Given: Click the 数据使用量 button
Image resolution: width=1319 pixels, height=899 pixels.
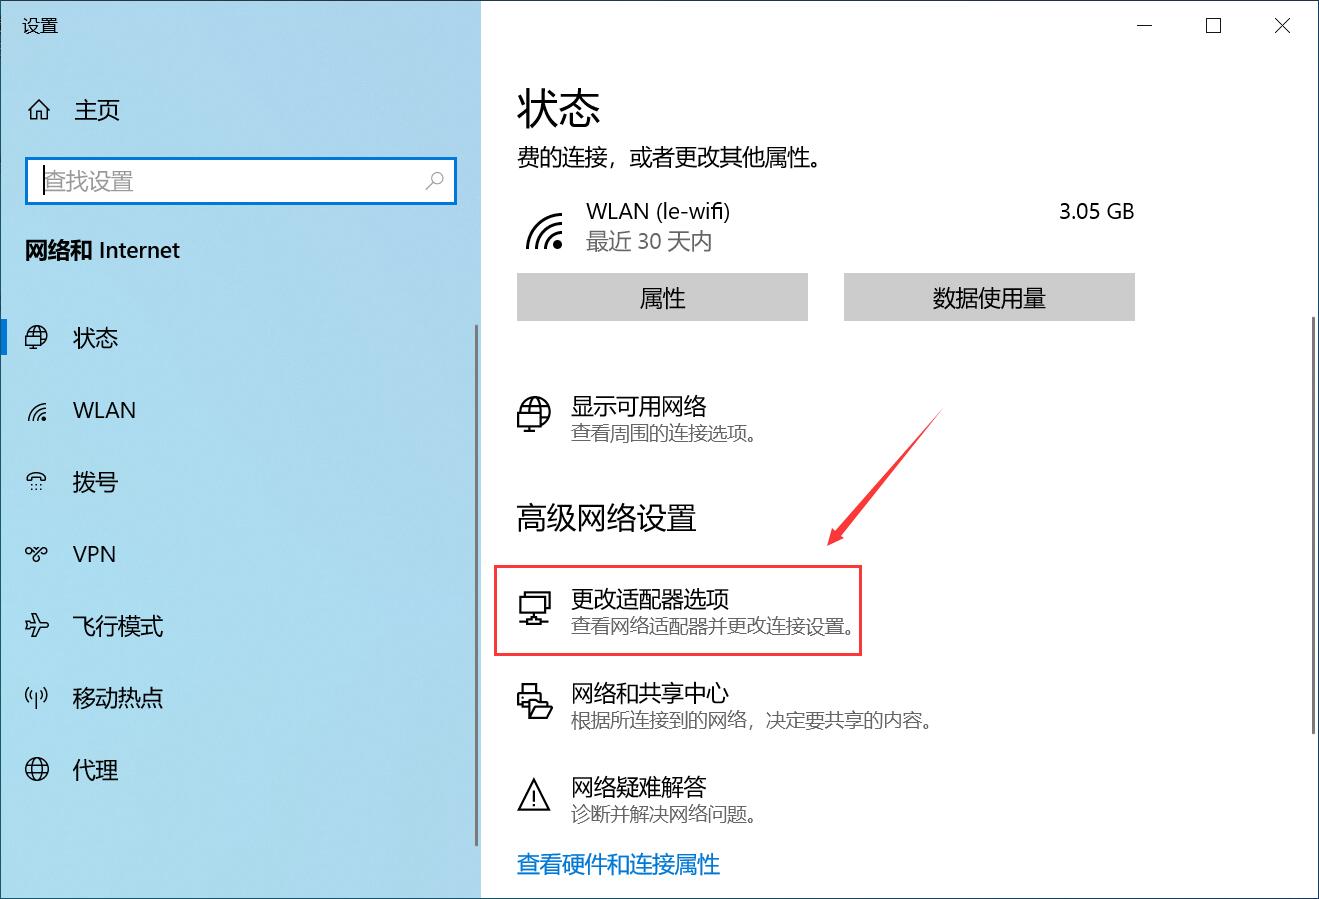Looking at the screenshot, I should point(989,298).
